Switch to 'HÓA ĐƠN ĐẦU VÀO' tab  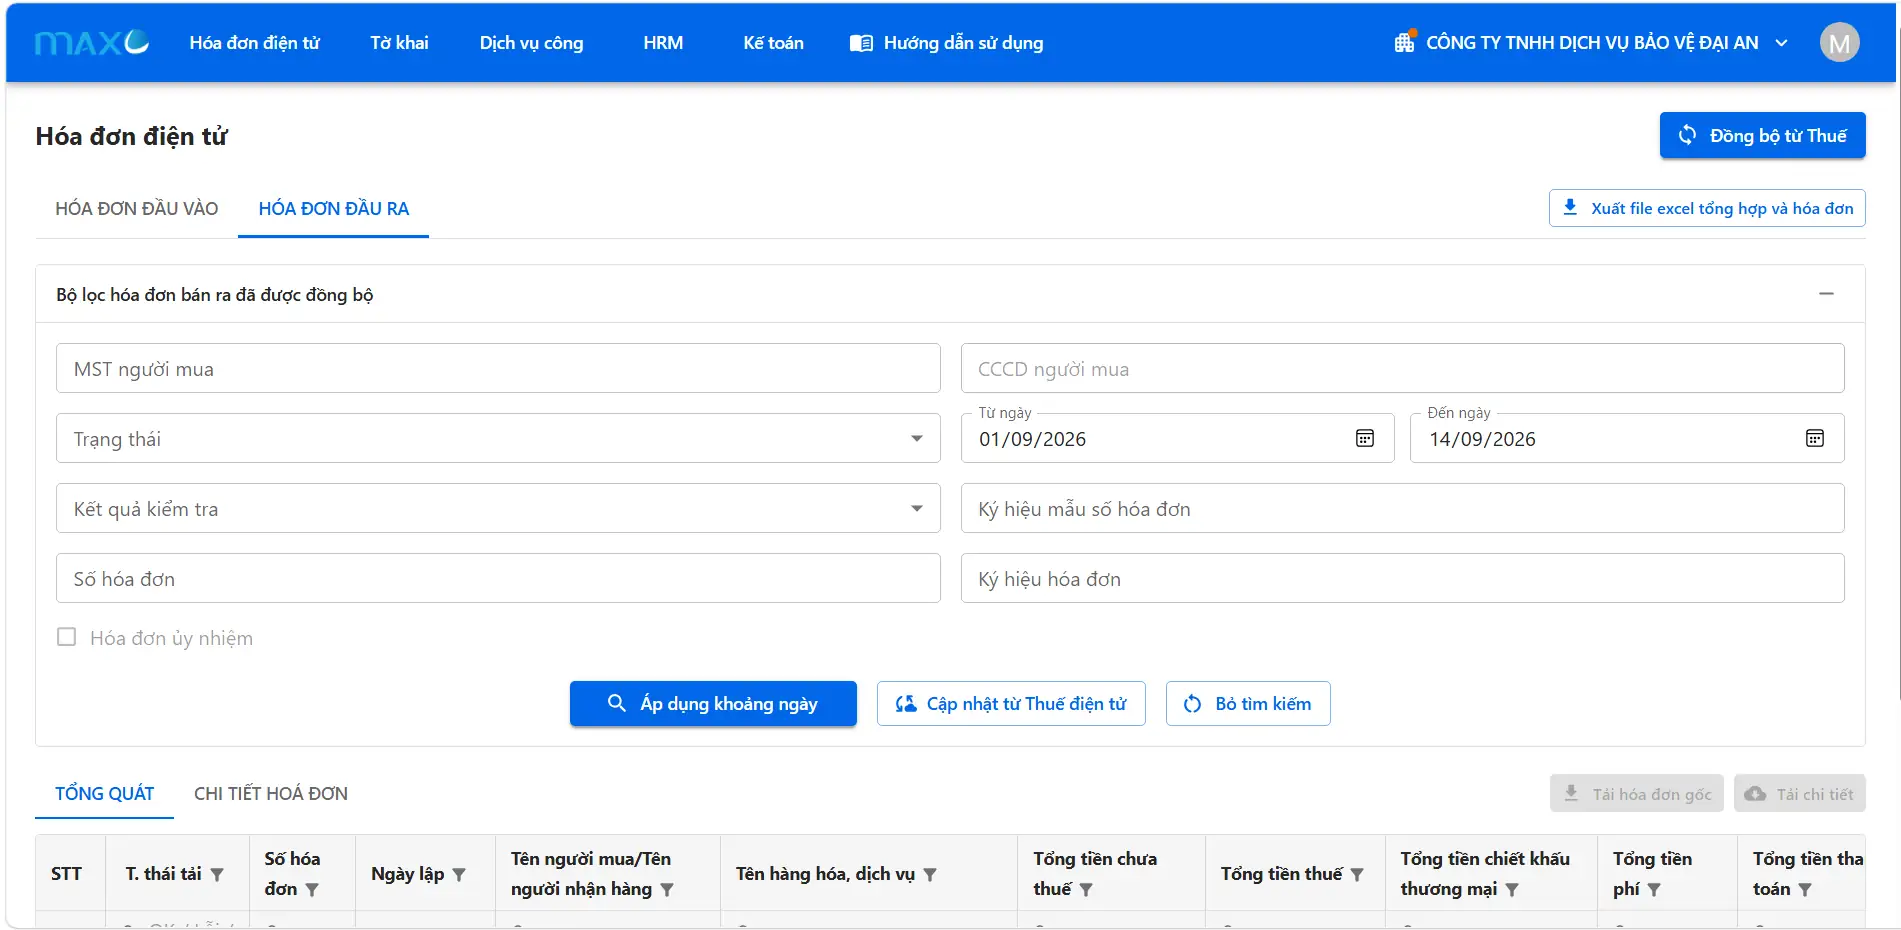(137, 208)
